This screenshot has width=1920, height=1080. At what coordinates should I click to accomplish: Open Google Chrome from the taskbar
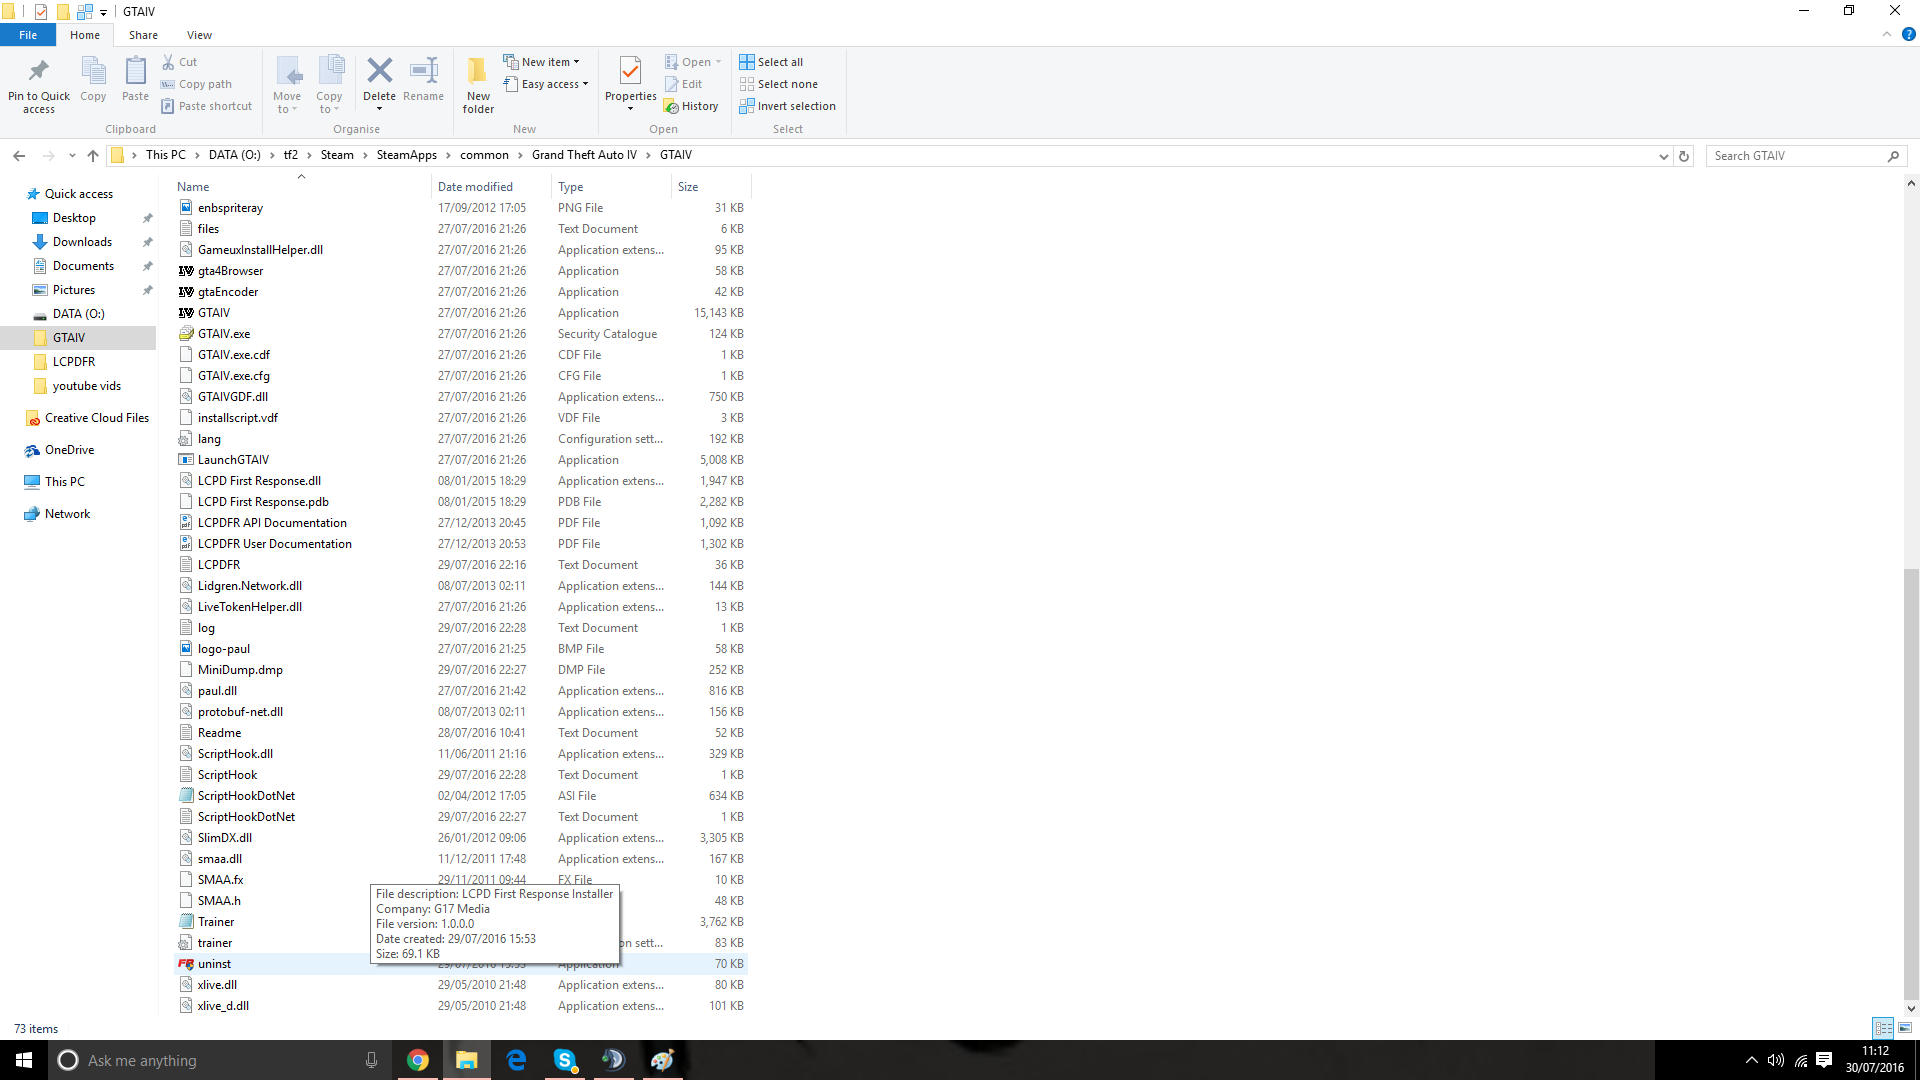point(418,1060)
